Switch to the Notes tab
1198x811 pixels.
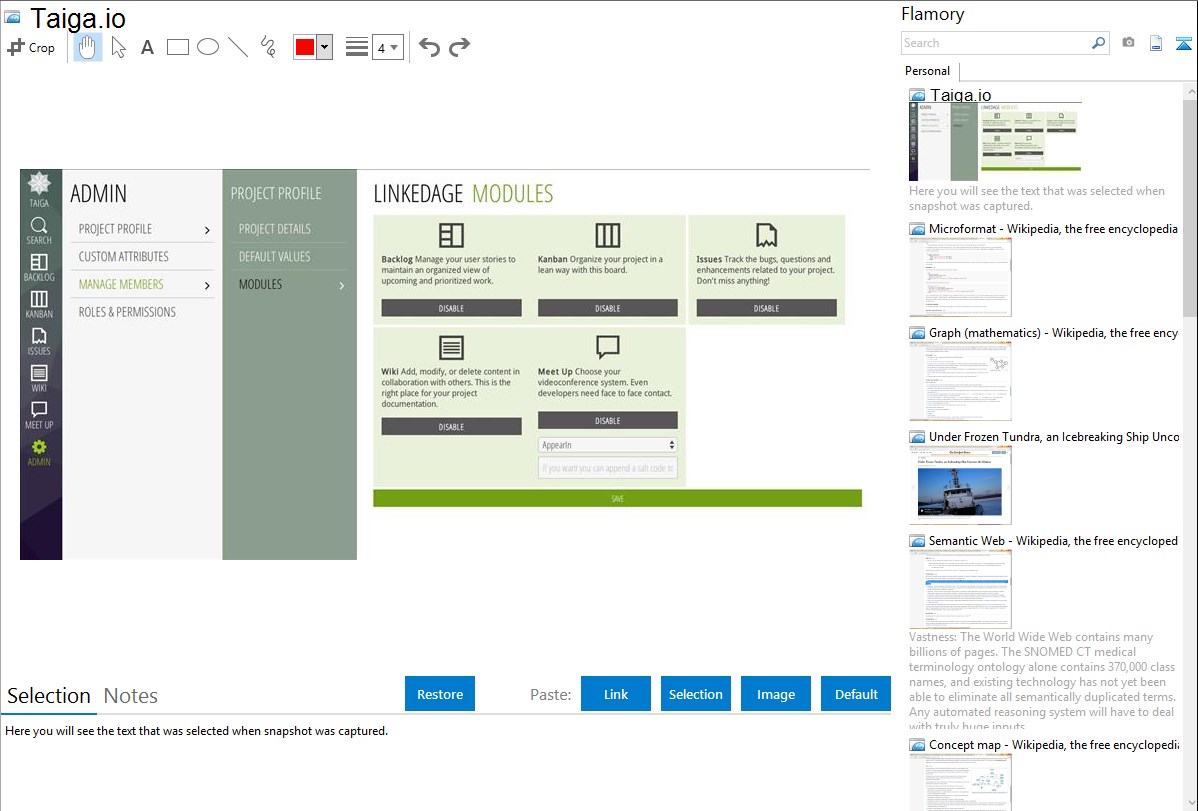pyautogui.click(x=130, y=696)
